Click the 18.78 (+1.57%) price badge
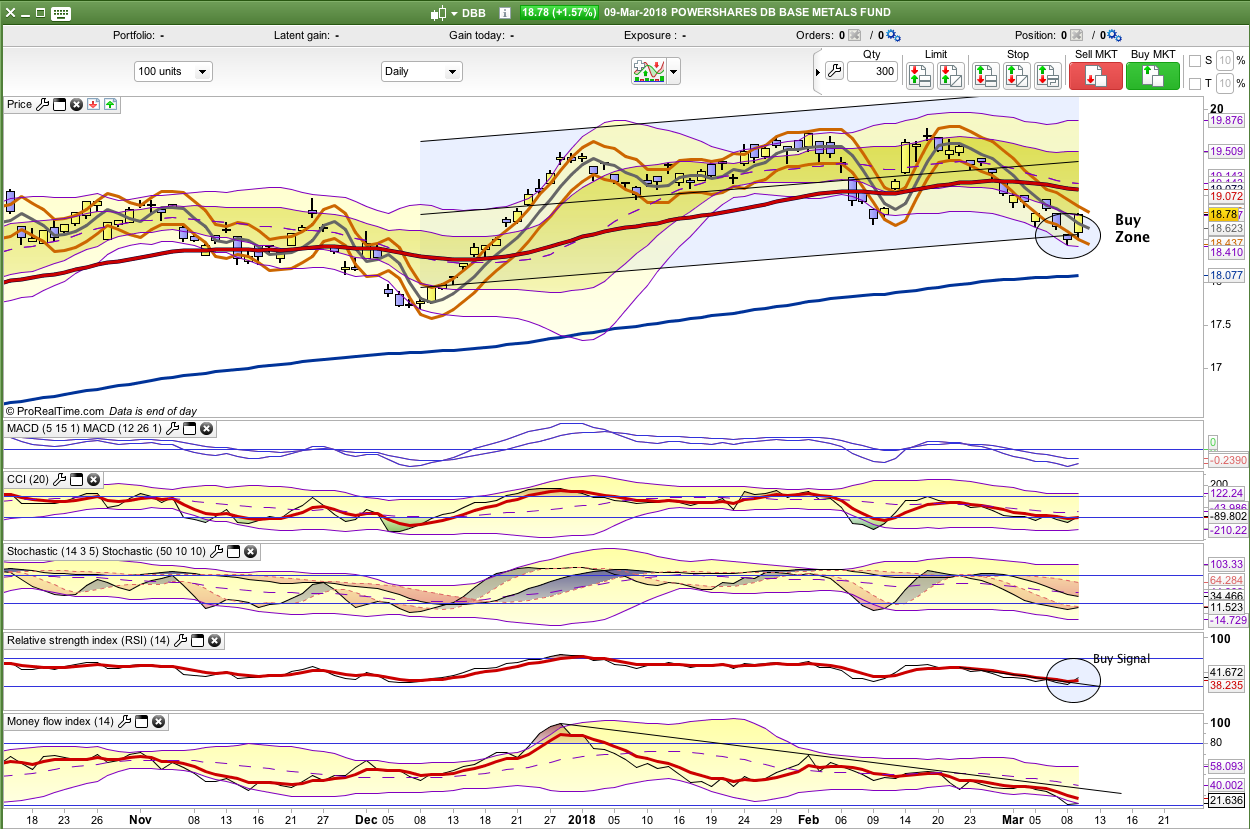 point(559,13)
